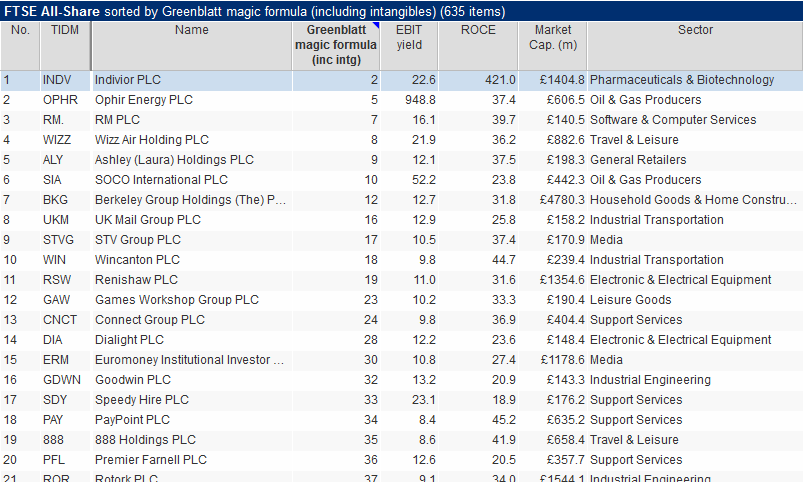Image resolution: width=803 pixels, height=482 pixels.
Task: Select the Indivior PLC row name
Action: (x=128, y=80)
